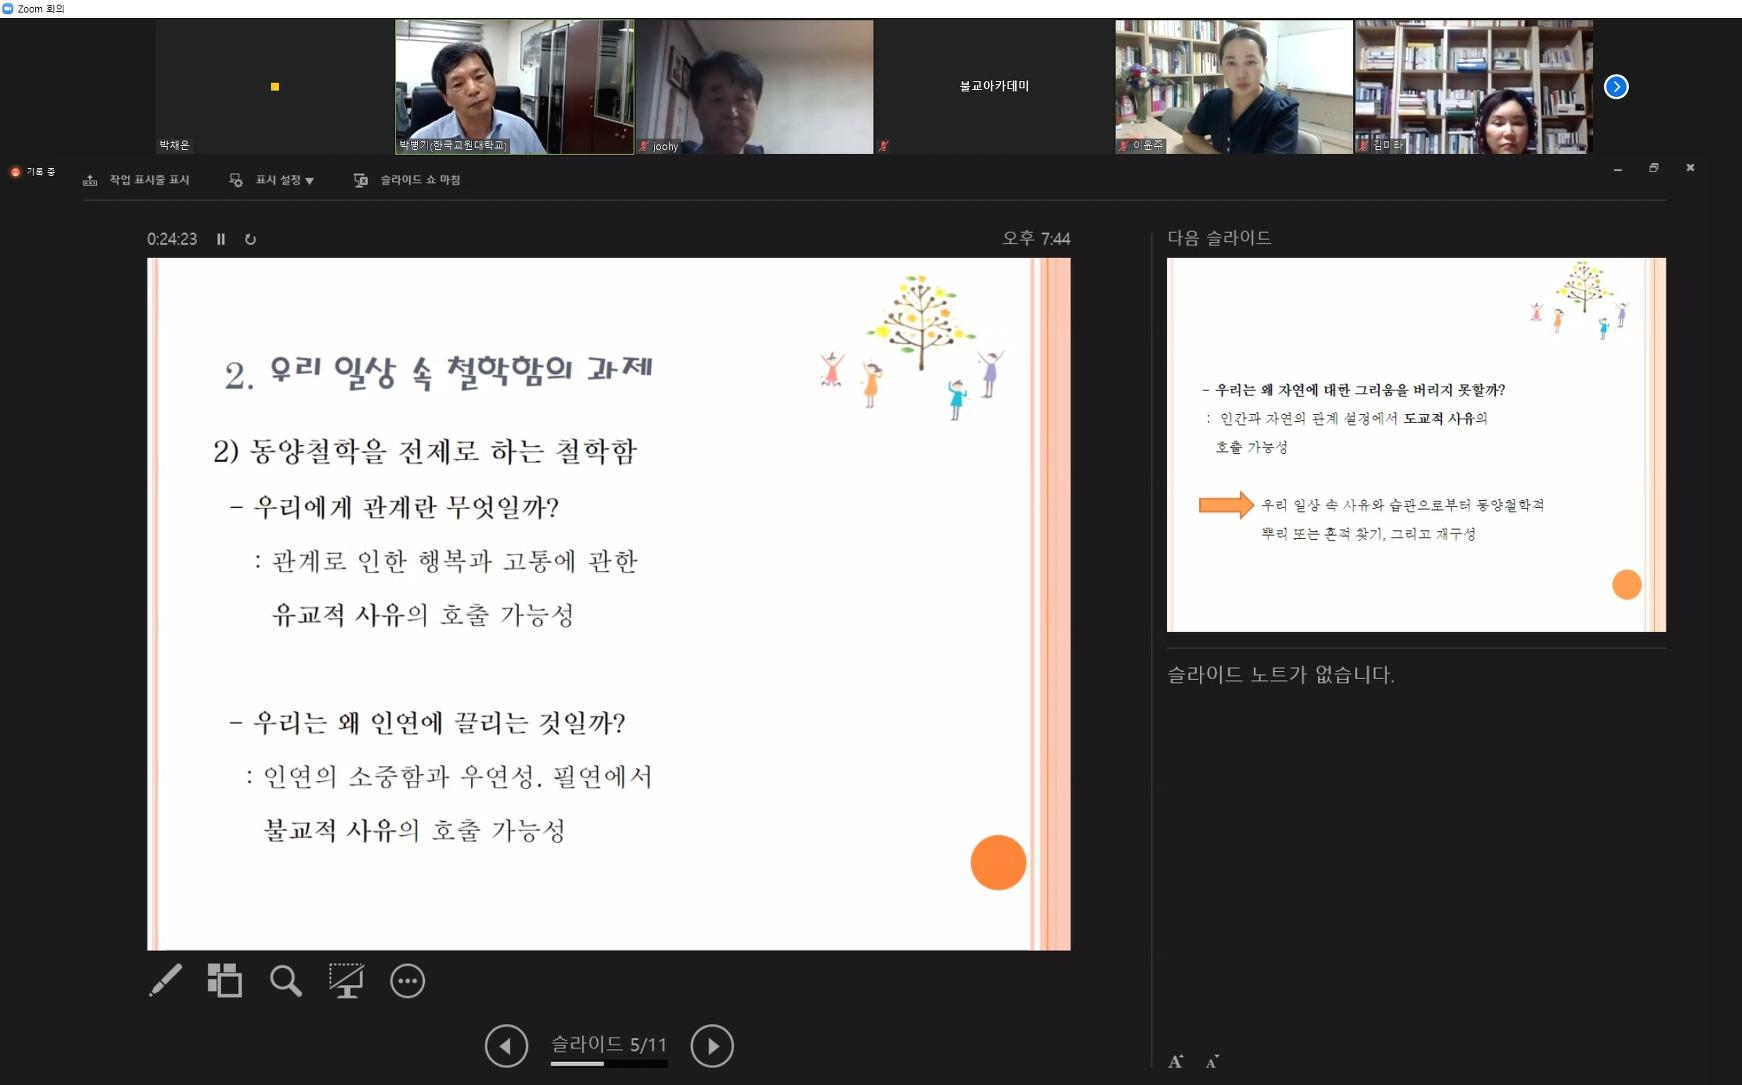Click the 기록 중 recording indicator

point(33,172)
